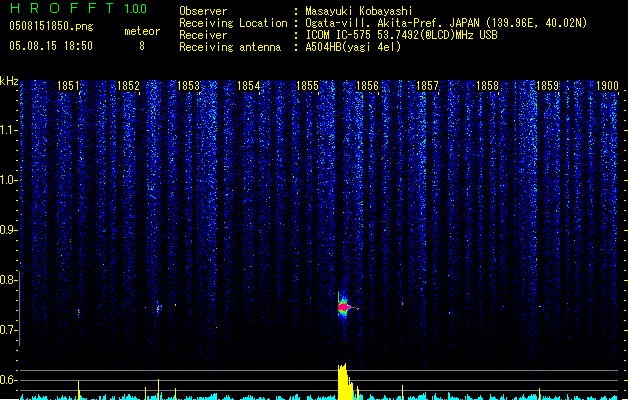
Task: Click the bright red meteor echo after 1855
Action: click(x=343, y=307)
